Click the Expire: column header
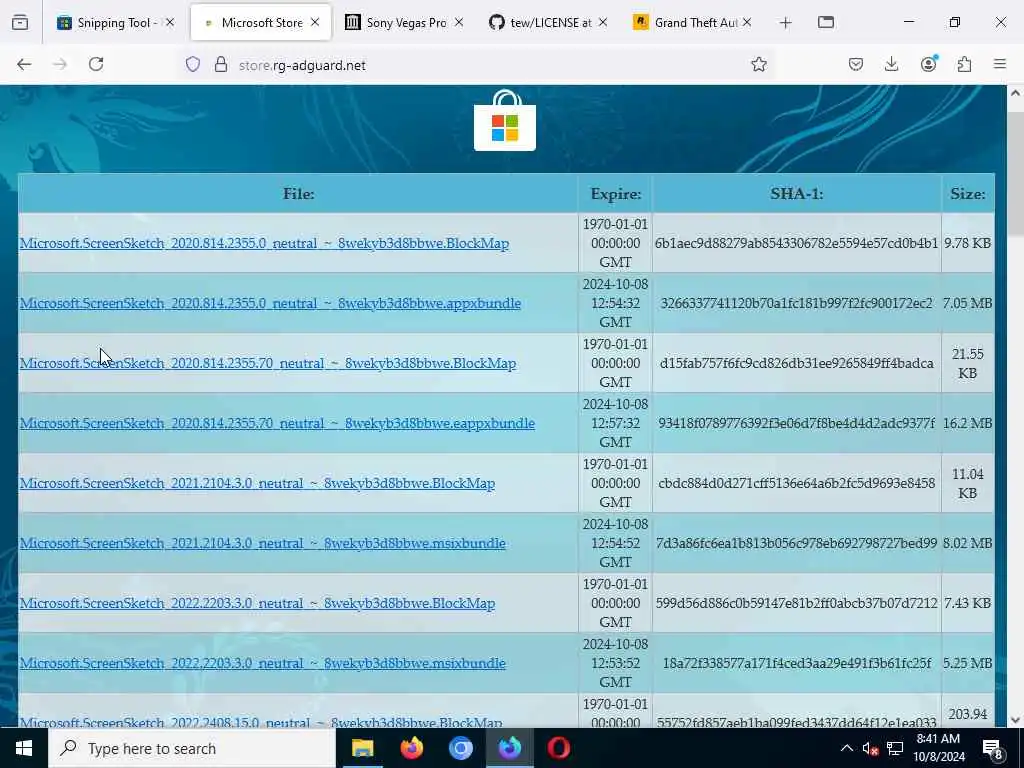The width and height of the screenshot is (1024, 768). pyautogui.click(x=615, y=194)
